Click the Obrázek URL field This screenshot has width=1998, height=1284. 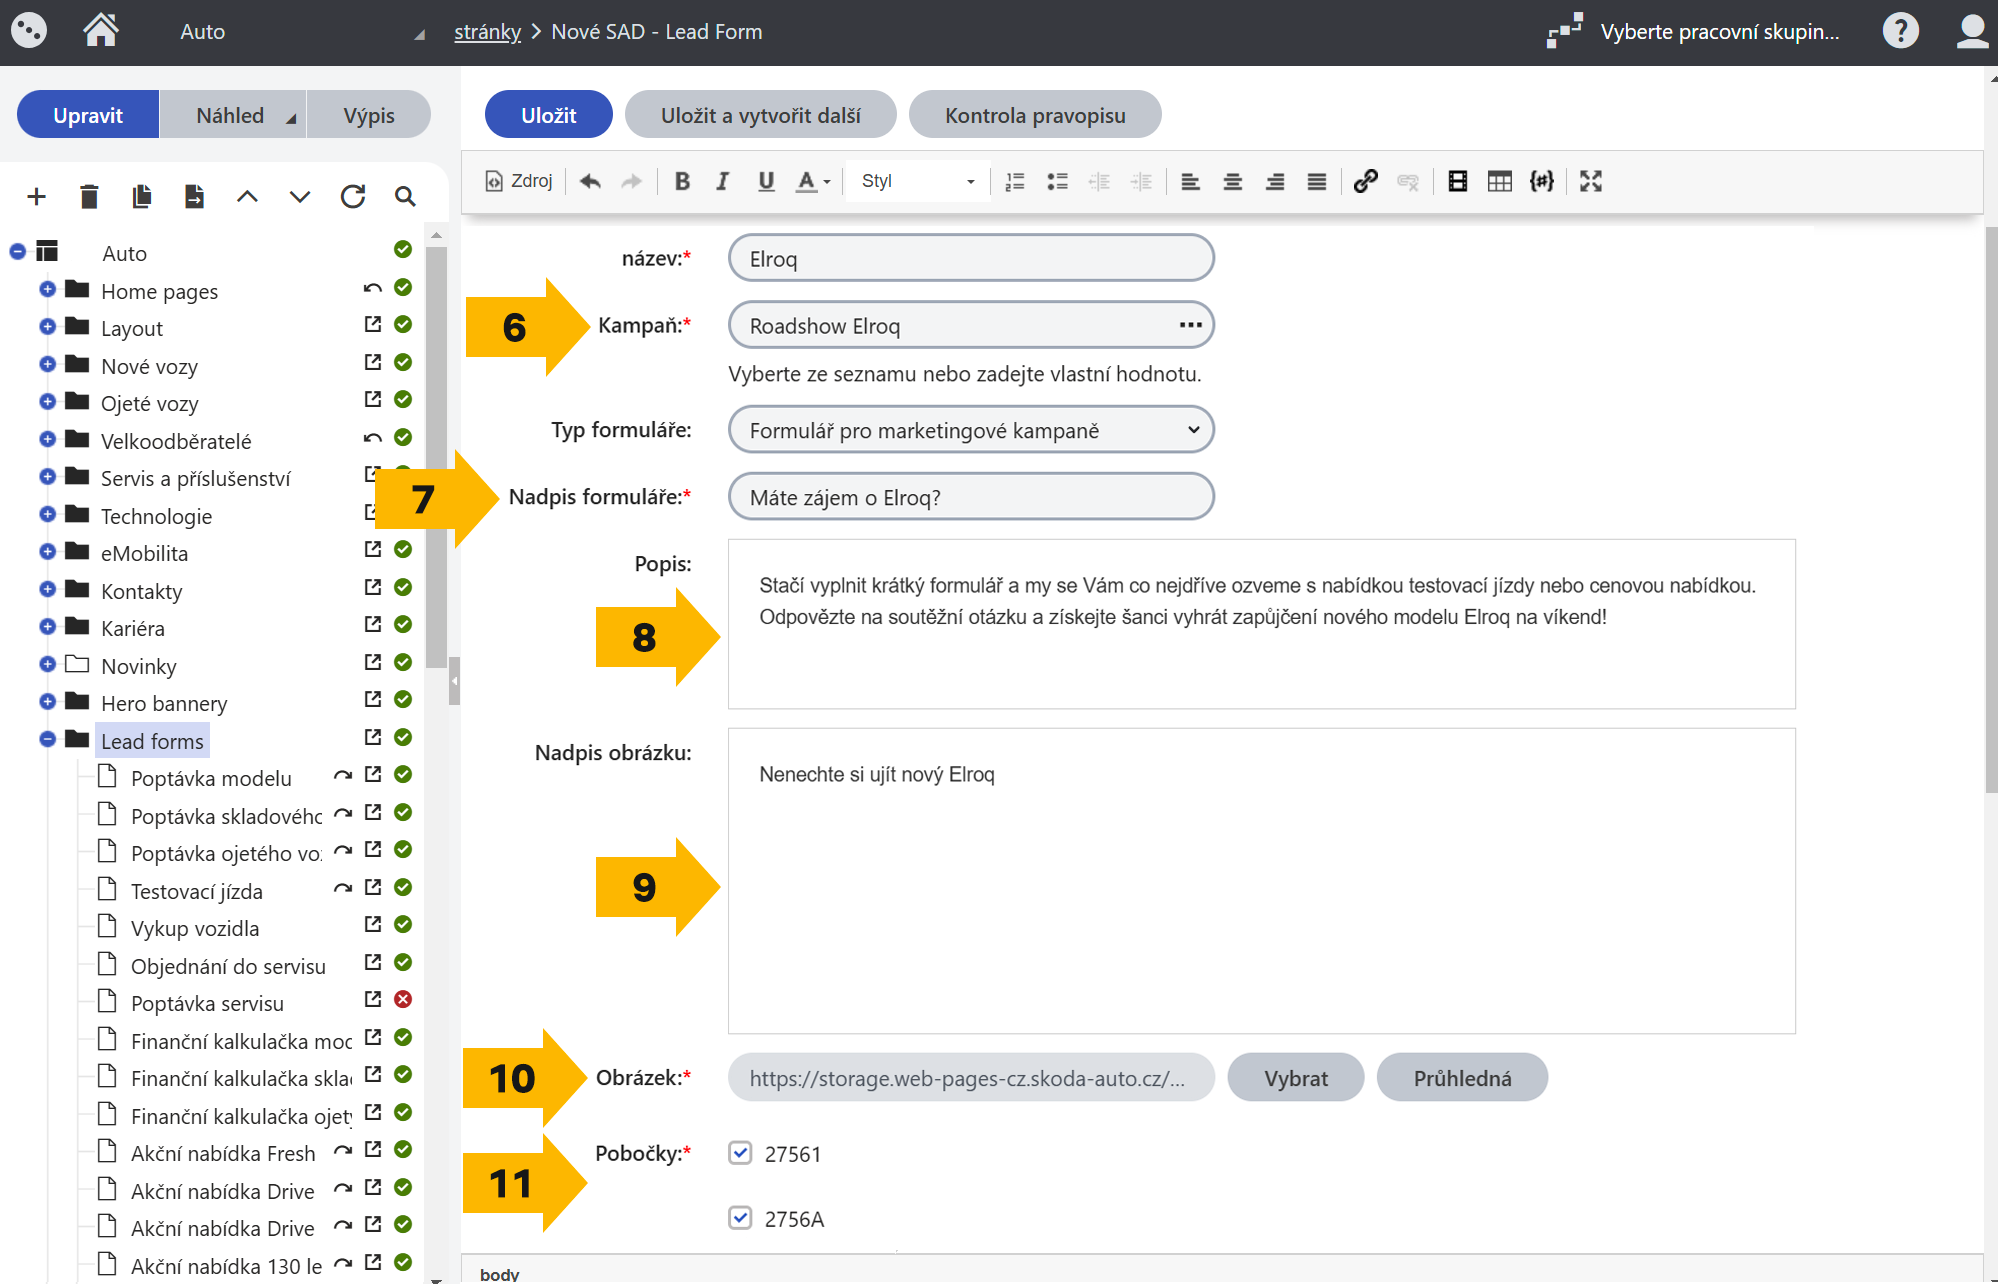(971, 1078)
